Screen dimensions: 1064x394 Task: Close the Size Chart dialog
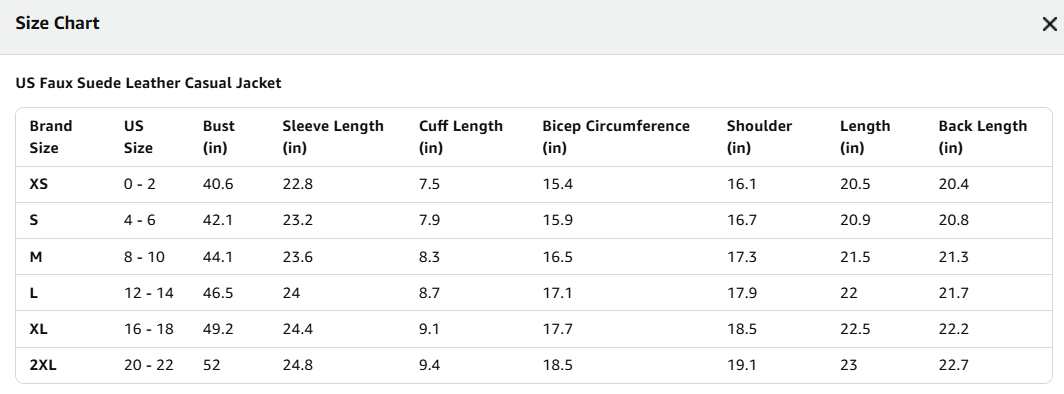(x=1049, y=24)
